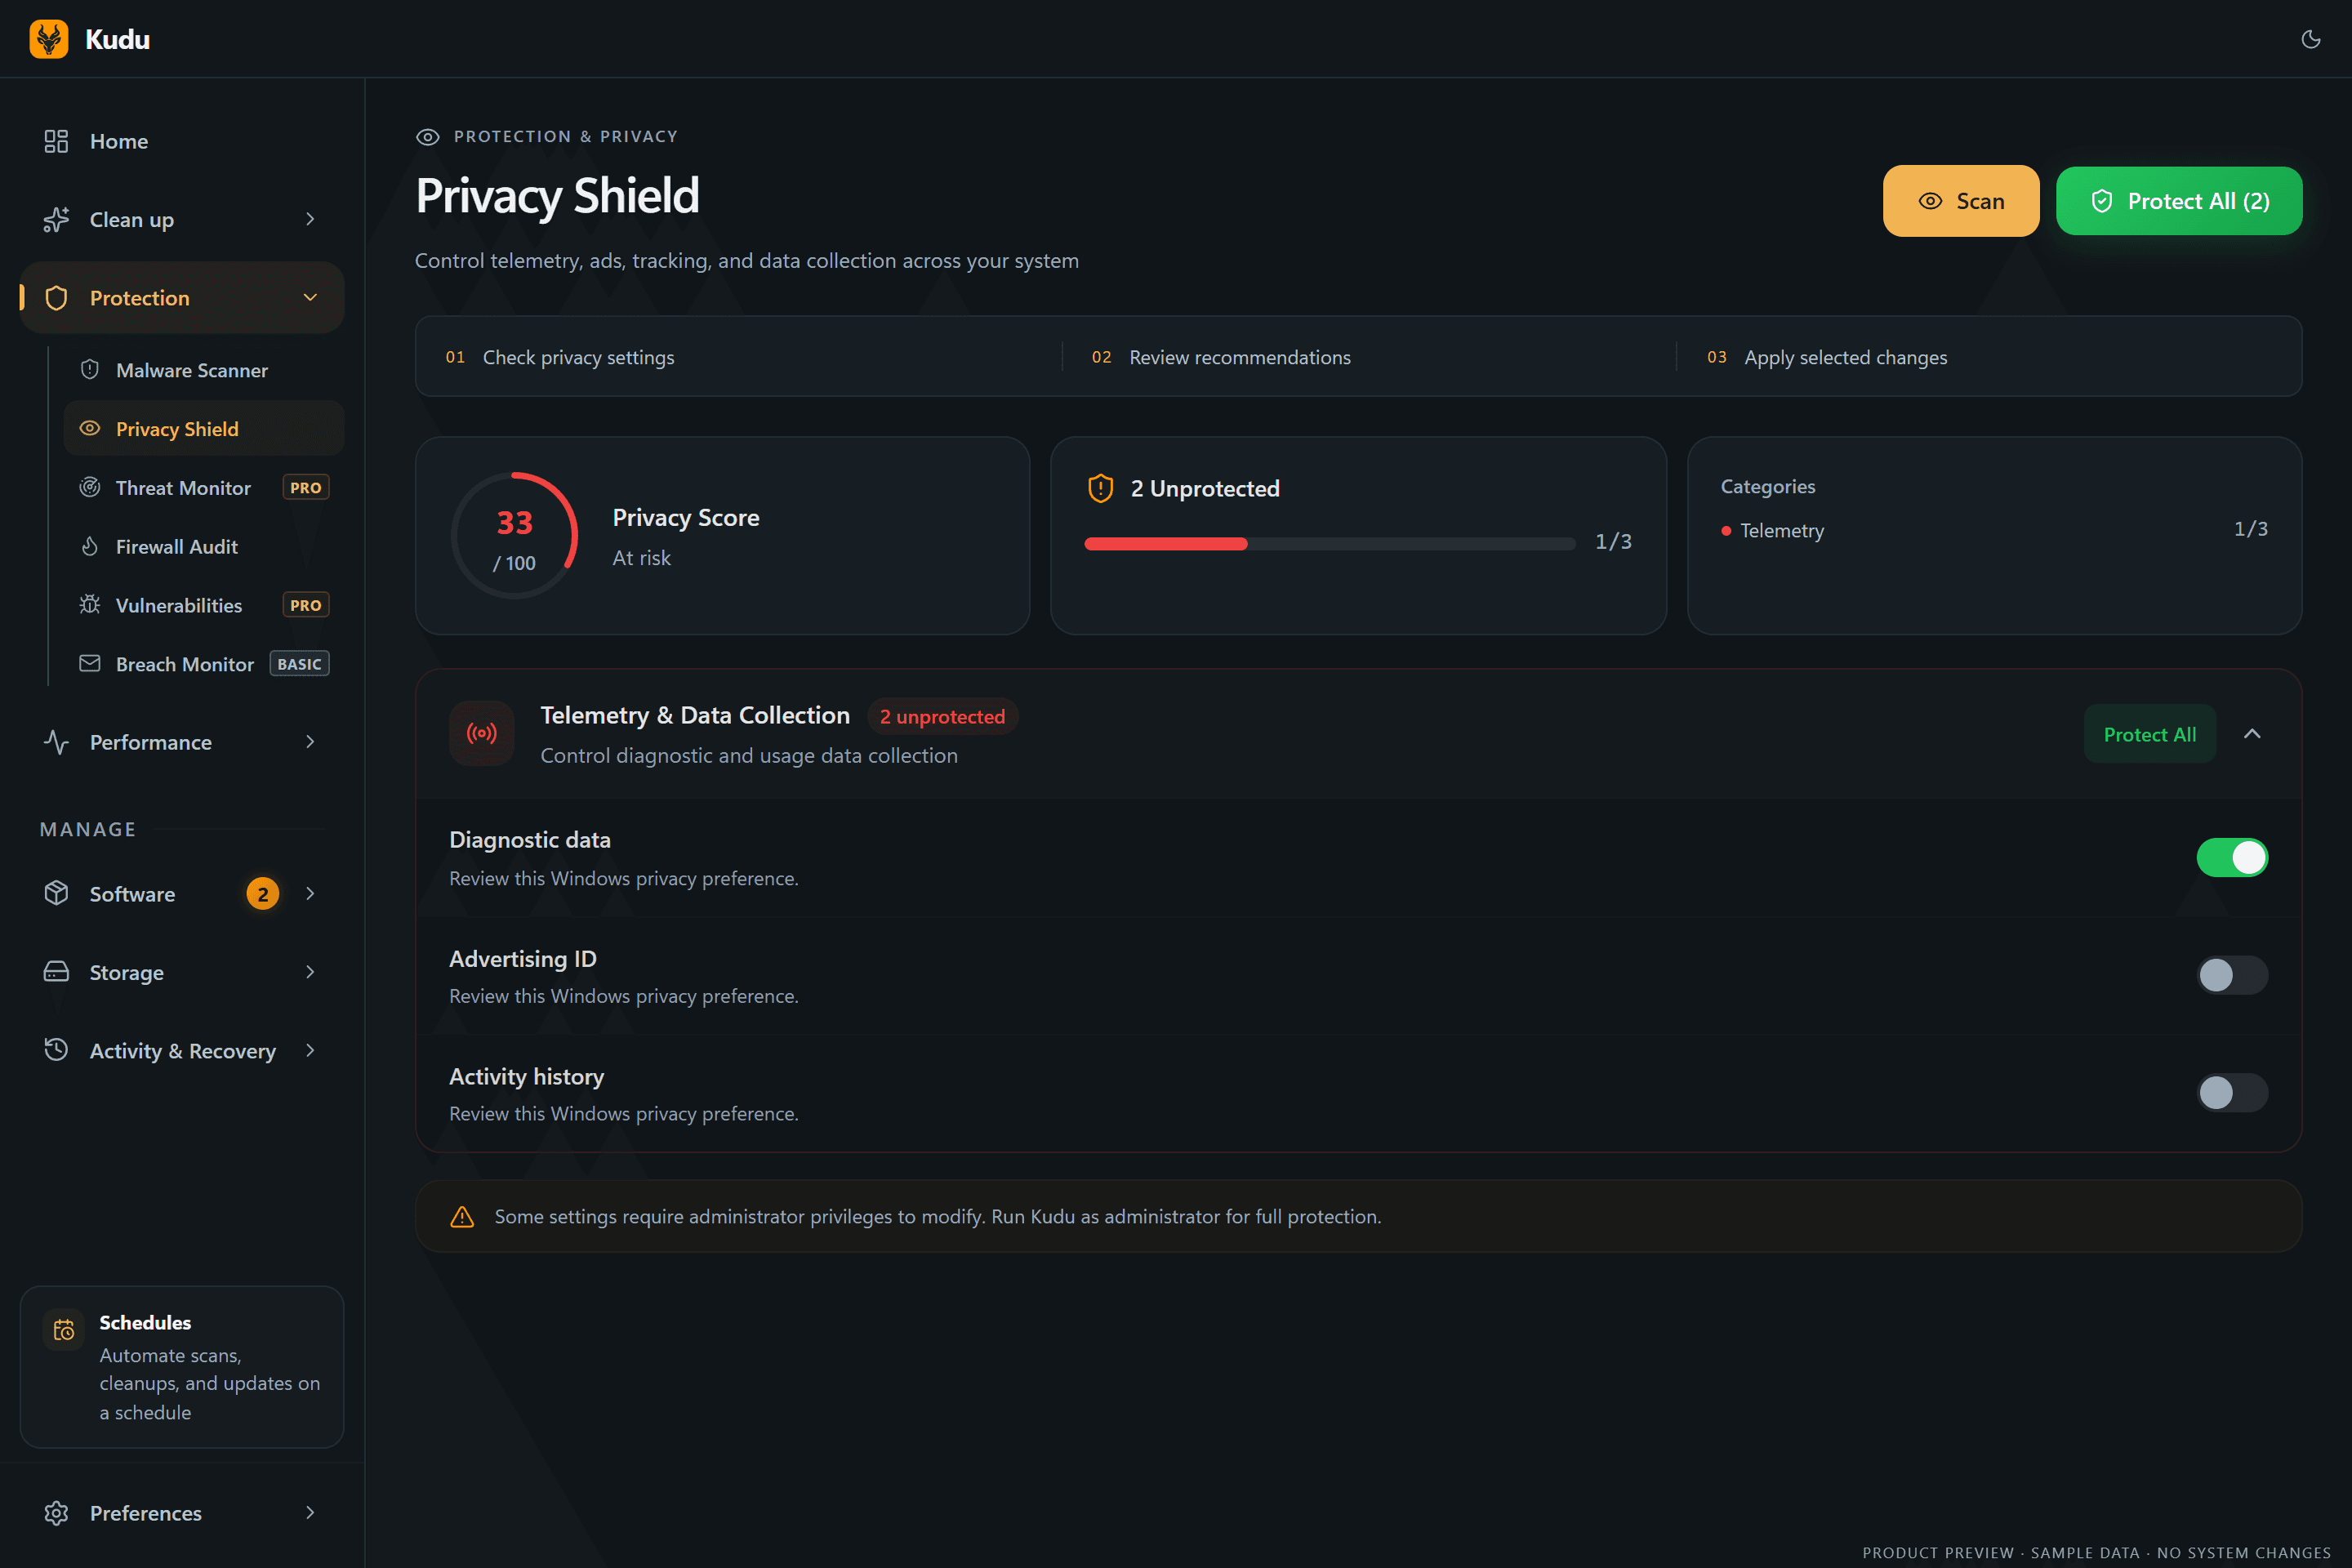The width and height of the screenshot is (2352, 1568).
Task: Click the Clean up sparkle icon
Action: (x=56, y=219)
